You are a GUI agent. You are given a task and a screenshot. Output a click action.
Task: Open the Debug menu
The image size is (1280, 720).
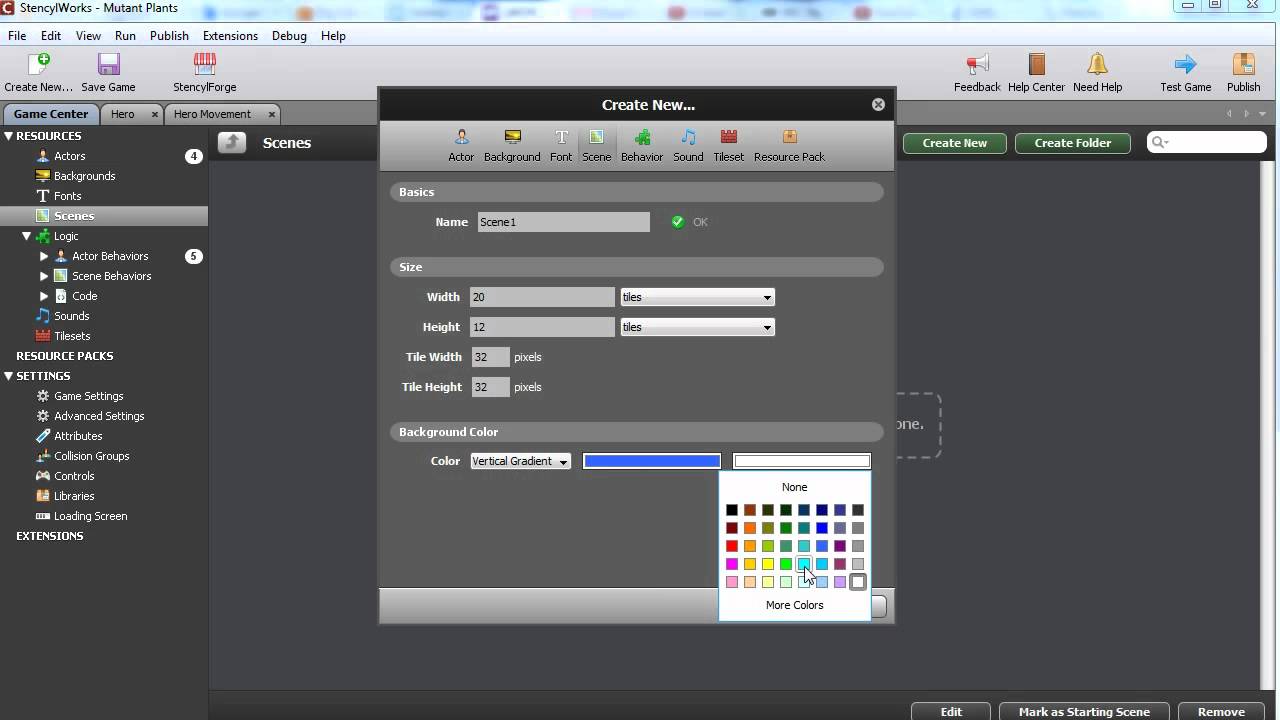pos(289,36)
